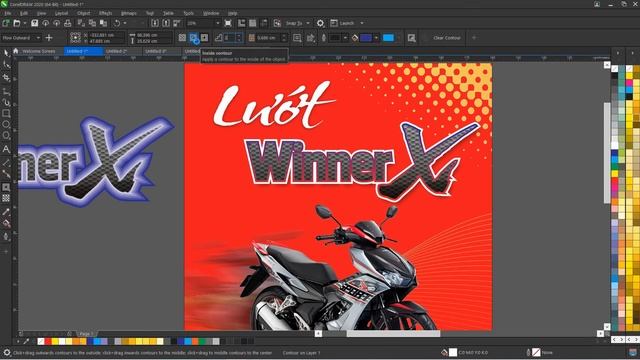640x360 pixels.
Task: Click the Export icon in the toolbar
Action: (166, 23)
